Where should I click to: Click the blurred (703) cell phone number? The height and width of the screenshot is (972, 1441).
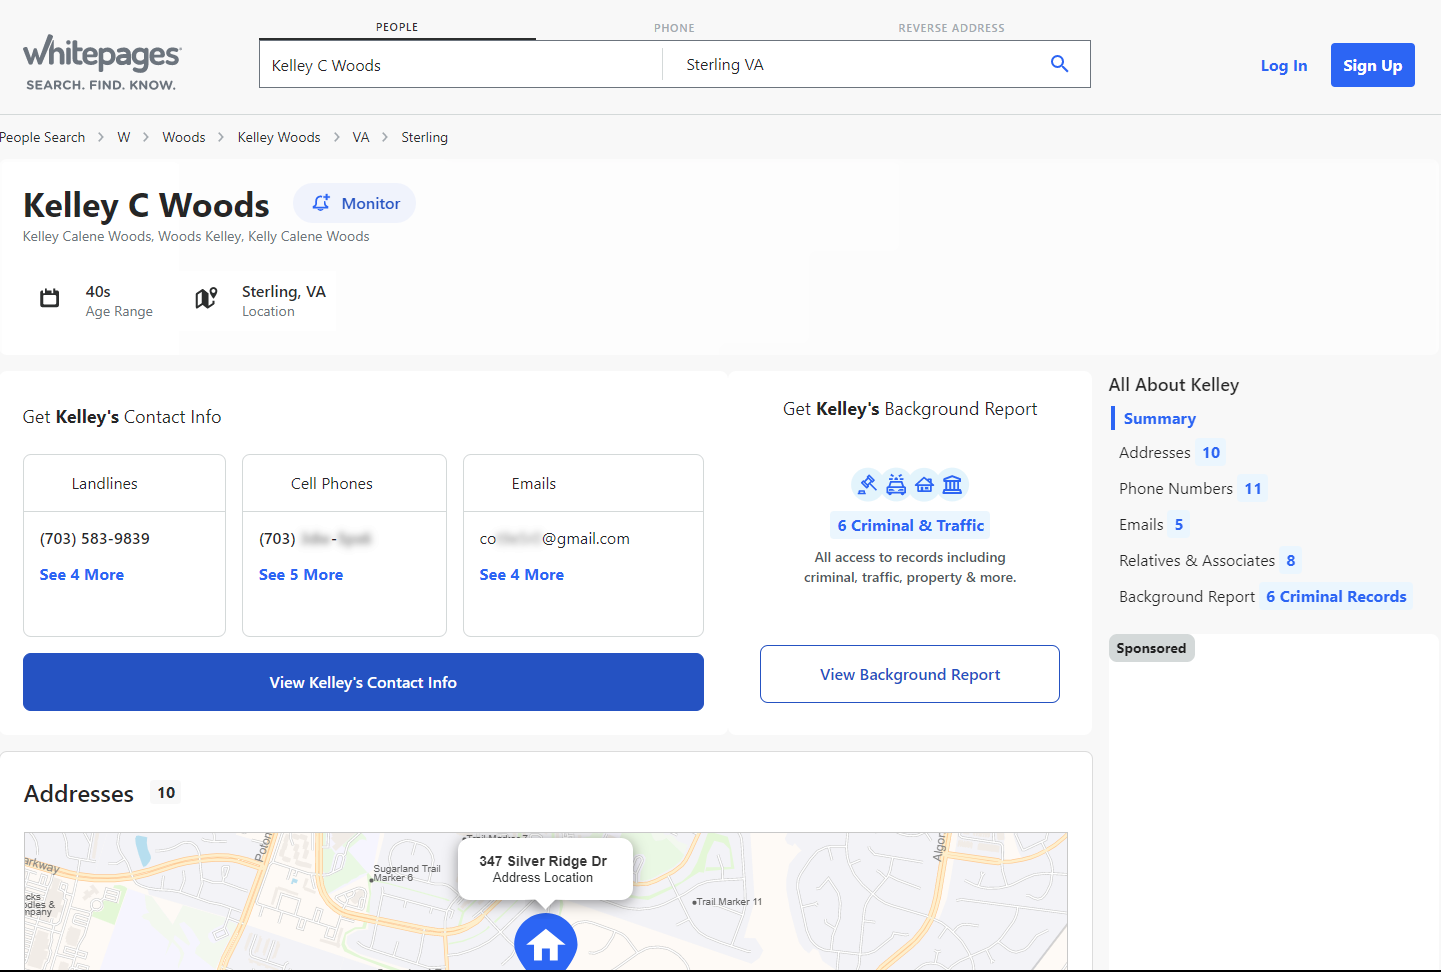coord(315,539)
